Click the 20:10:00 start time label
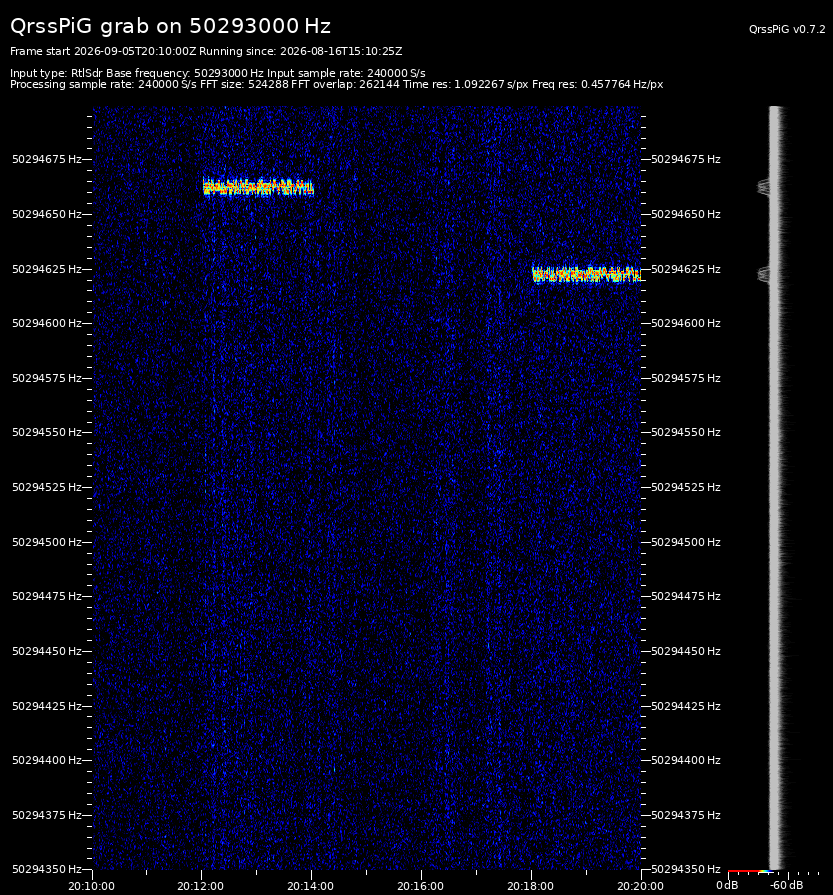The image size is (833, 895). 91,886
